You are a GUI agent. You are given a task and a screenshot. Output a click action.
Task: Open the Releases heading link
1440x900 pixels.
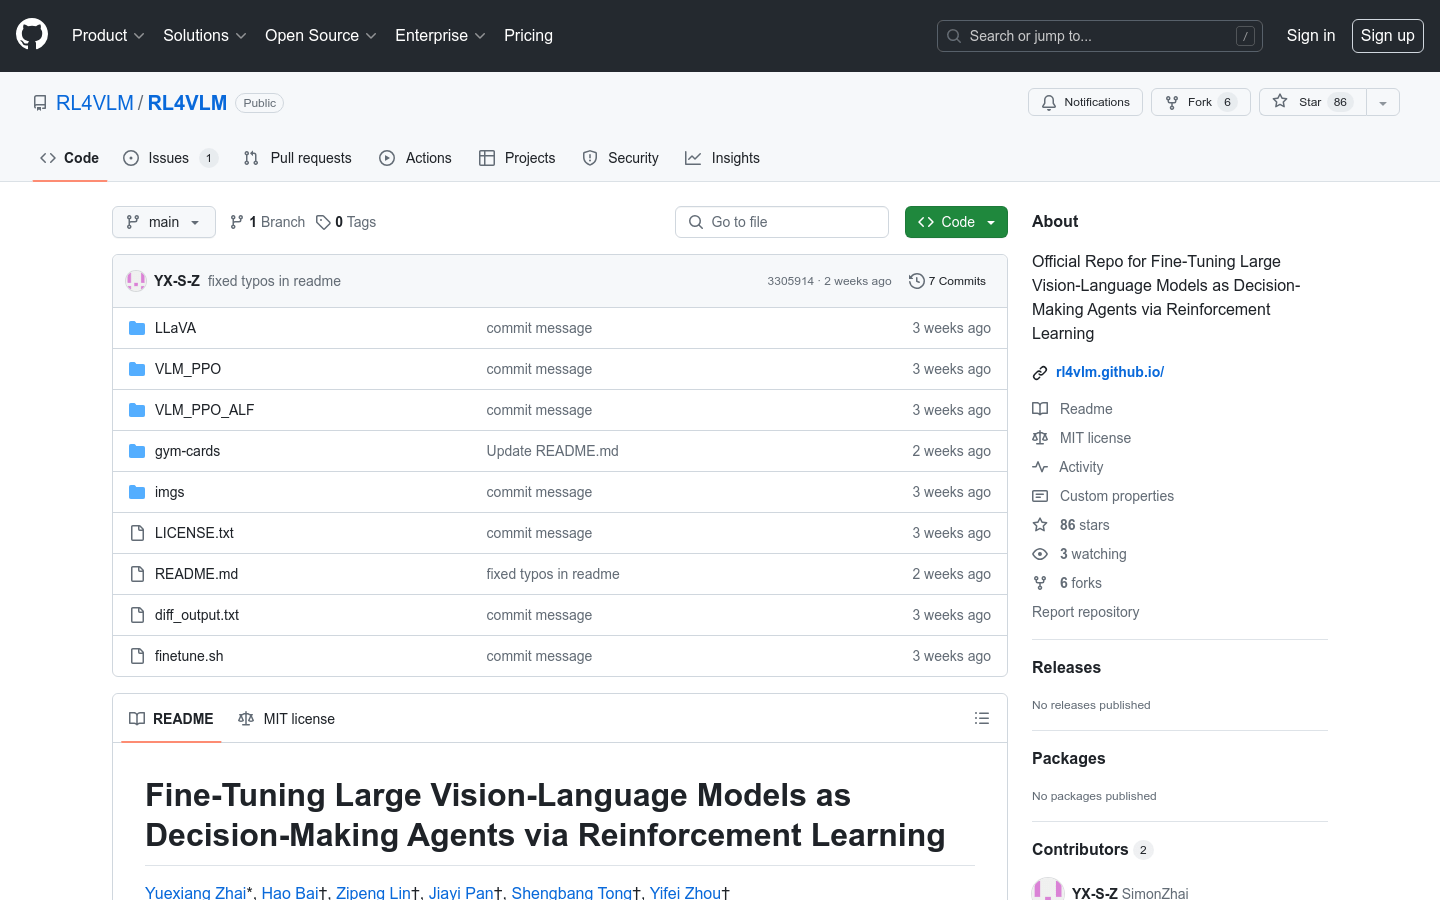point(1066,667)
